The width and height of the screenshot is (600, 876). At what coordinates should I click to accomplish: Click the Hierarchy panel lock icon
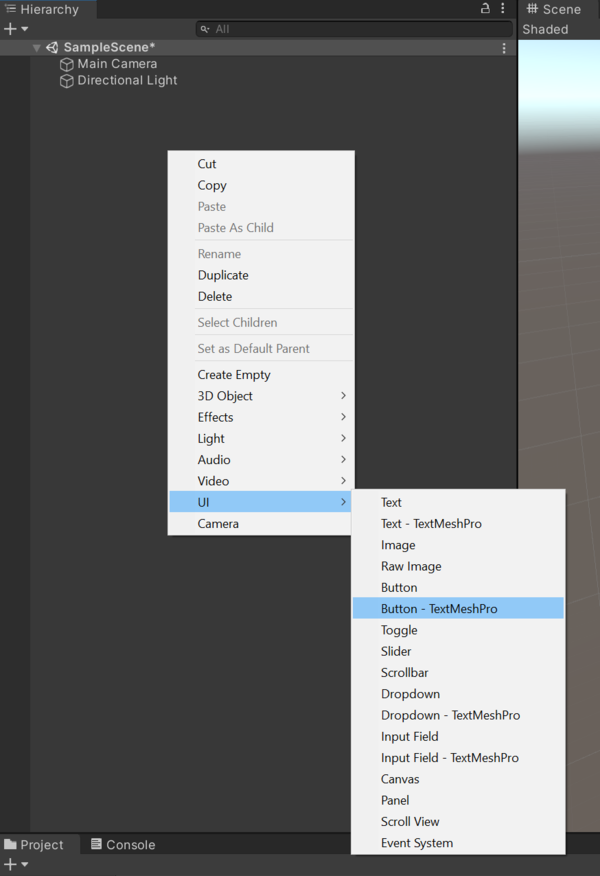pyautogui.click(x=485, y=8)
